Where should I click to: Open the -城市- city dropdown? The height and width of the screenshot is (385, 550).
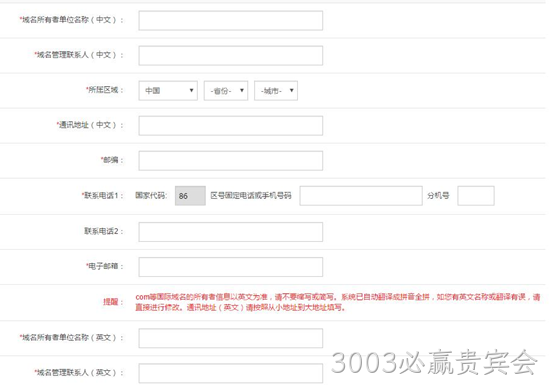point(276,90)
